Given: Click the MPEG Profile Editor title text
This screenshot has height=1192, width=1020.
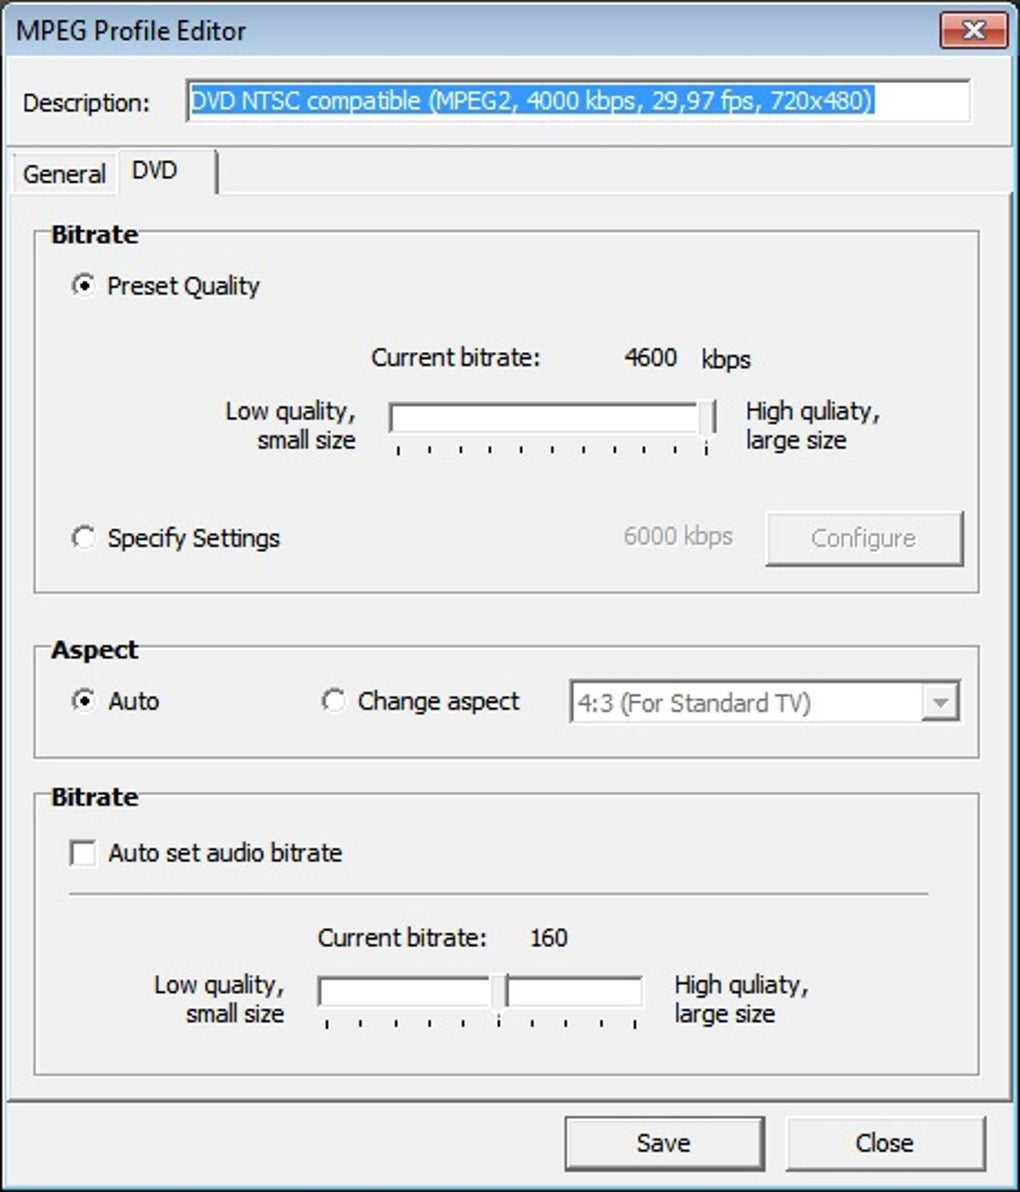Looking at the screenshot, I should click(x=131, y=31).
